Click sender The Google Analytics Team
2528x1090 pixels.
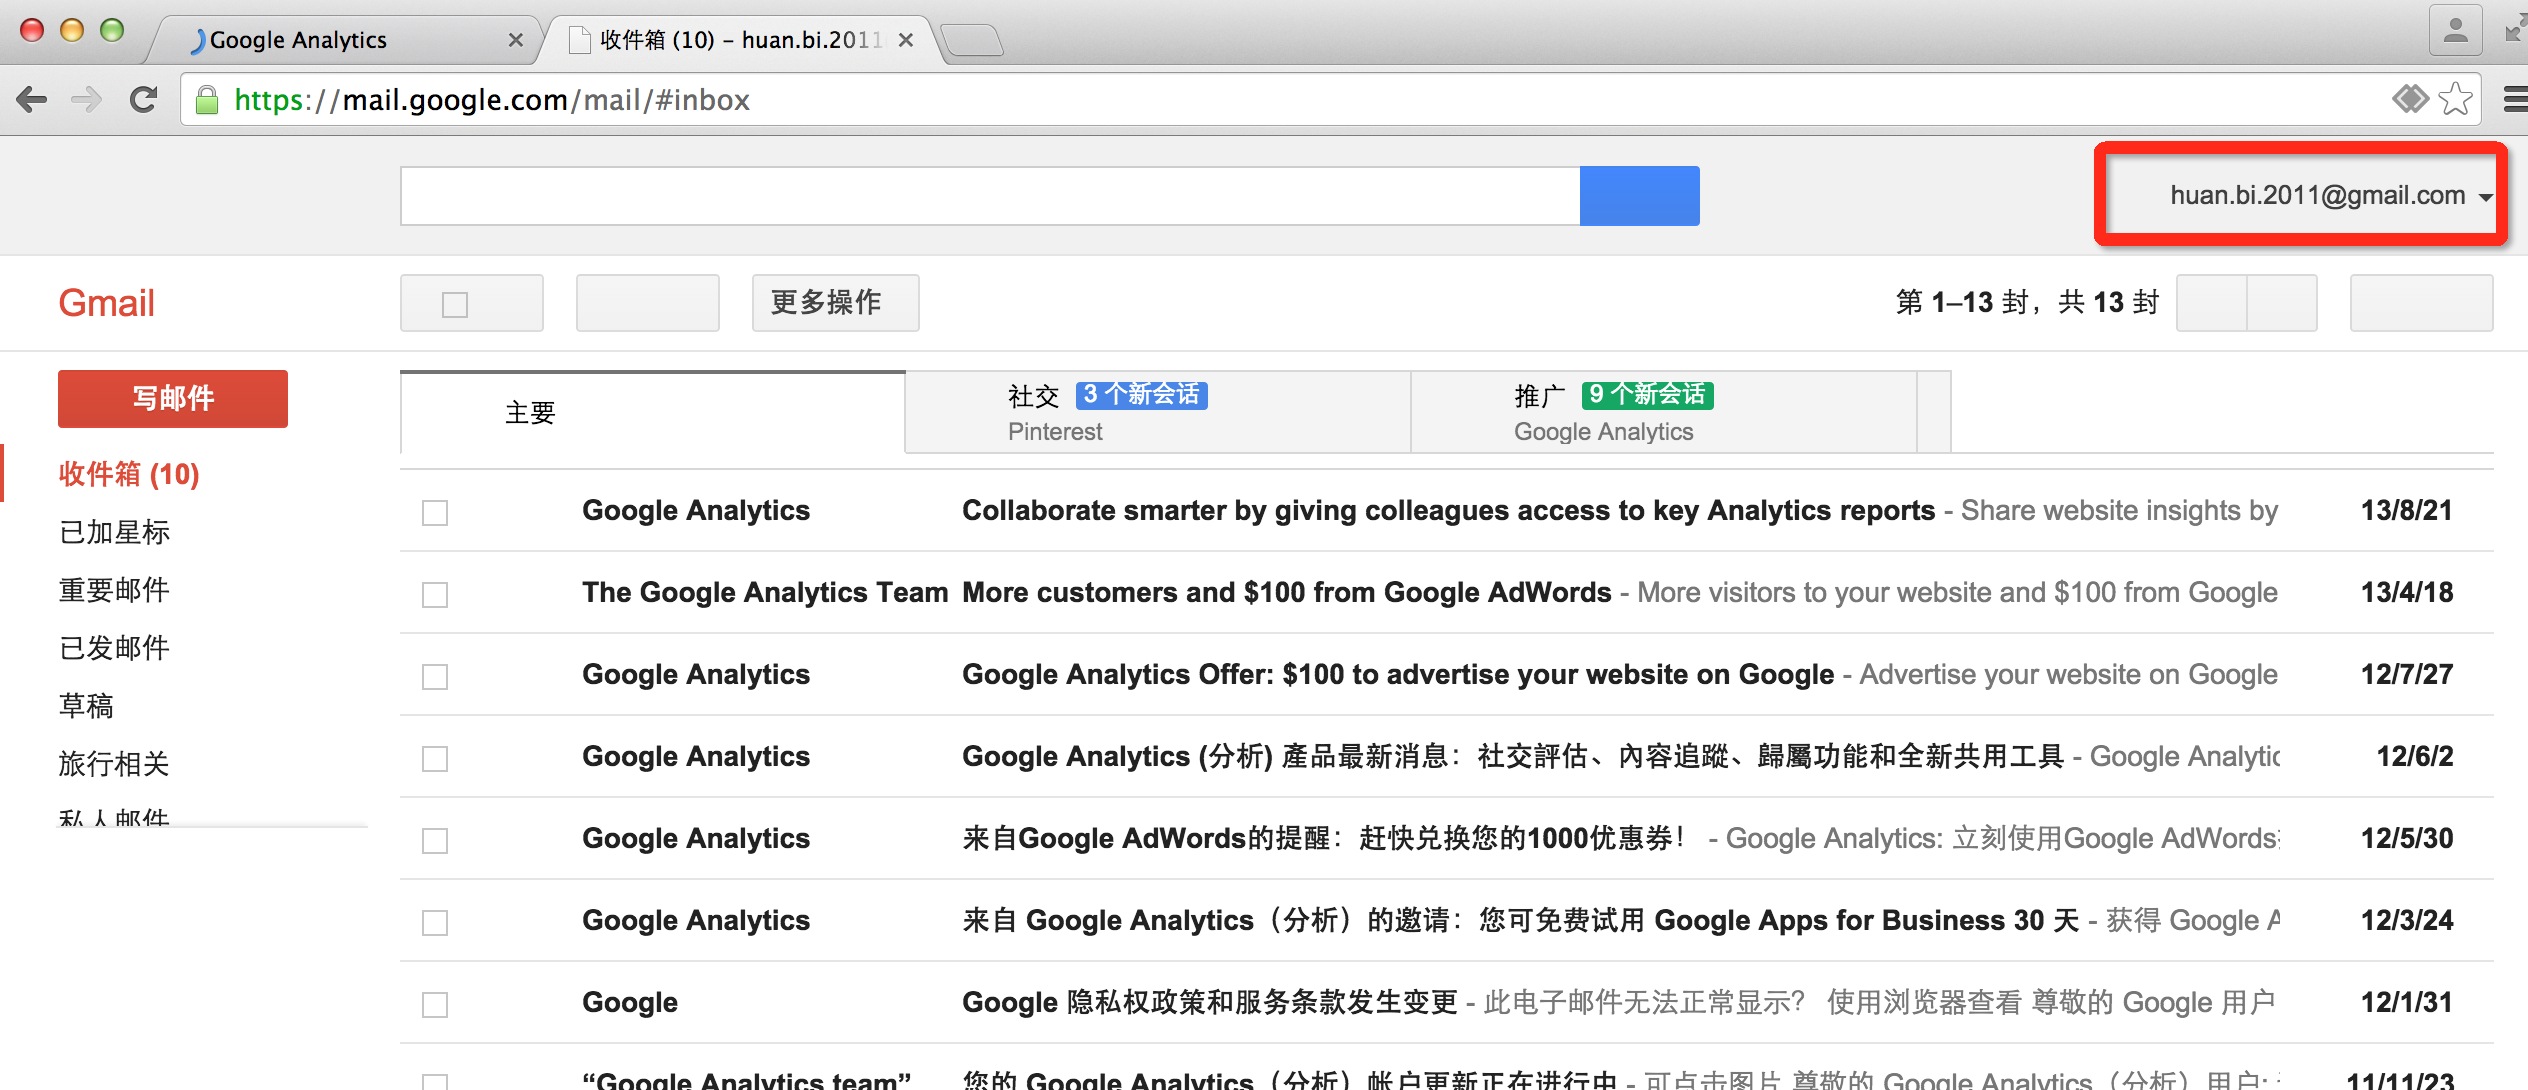point(765,593)
